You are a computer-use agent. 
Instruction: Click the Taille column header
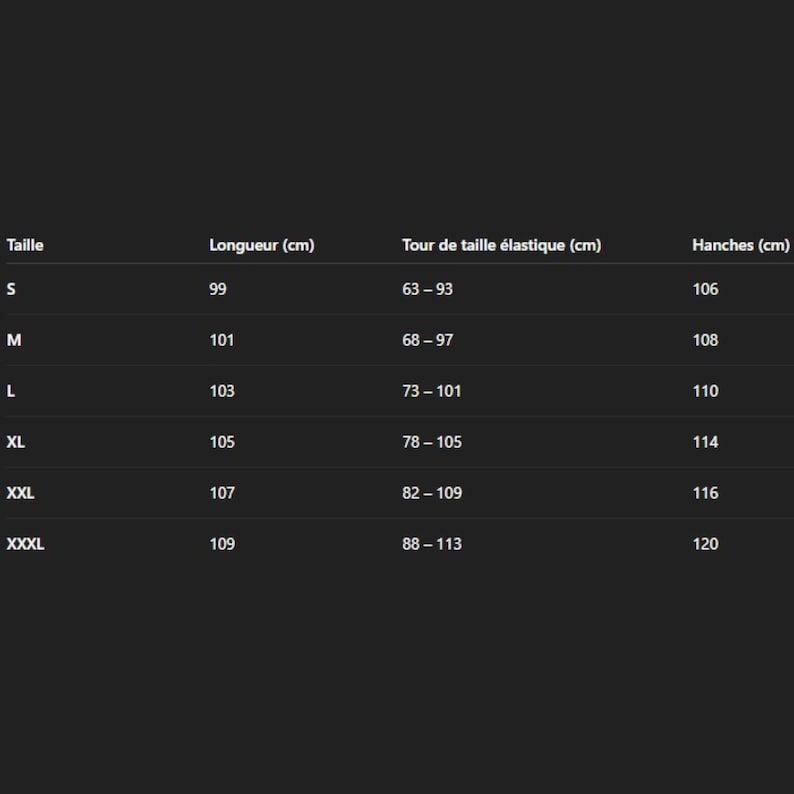(x=25, y=246)
